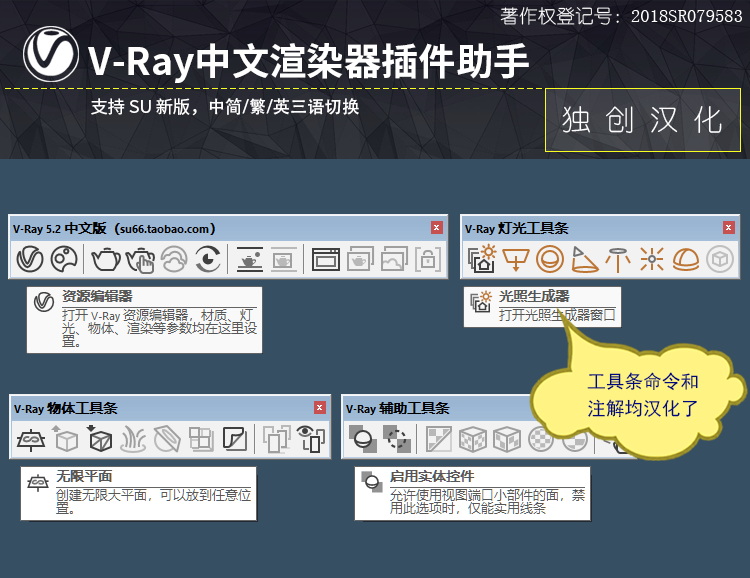The image size is (750, 578).
Task: Select the sphere light icon
Action: click(550, 259)
